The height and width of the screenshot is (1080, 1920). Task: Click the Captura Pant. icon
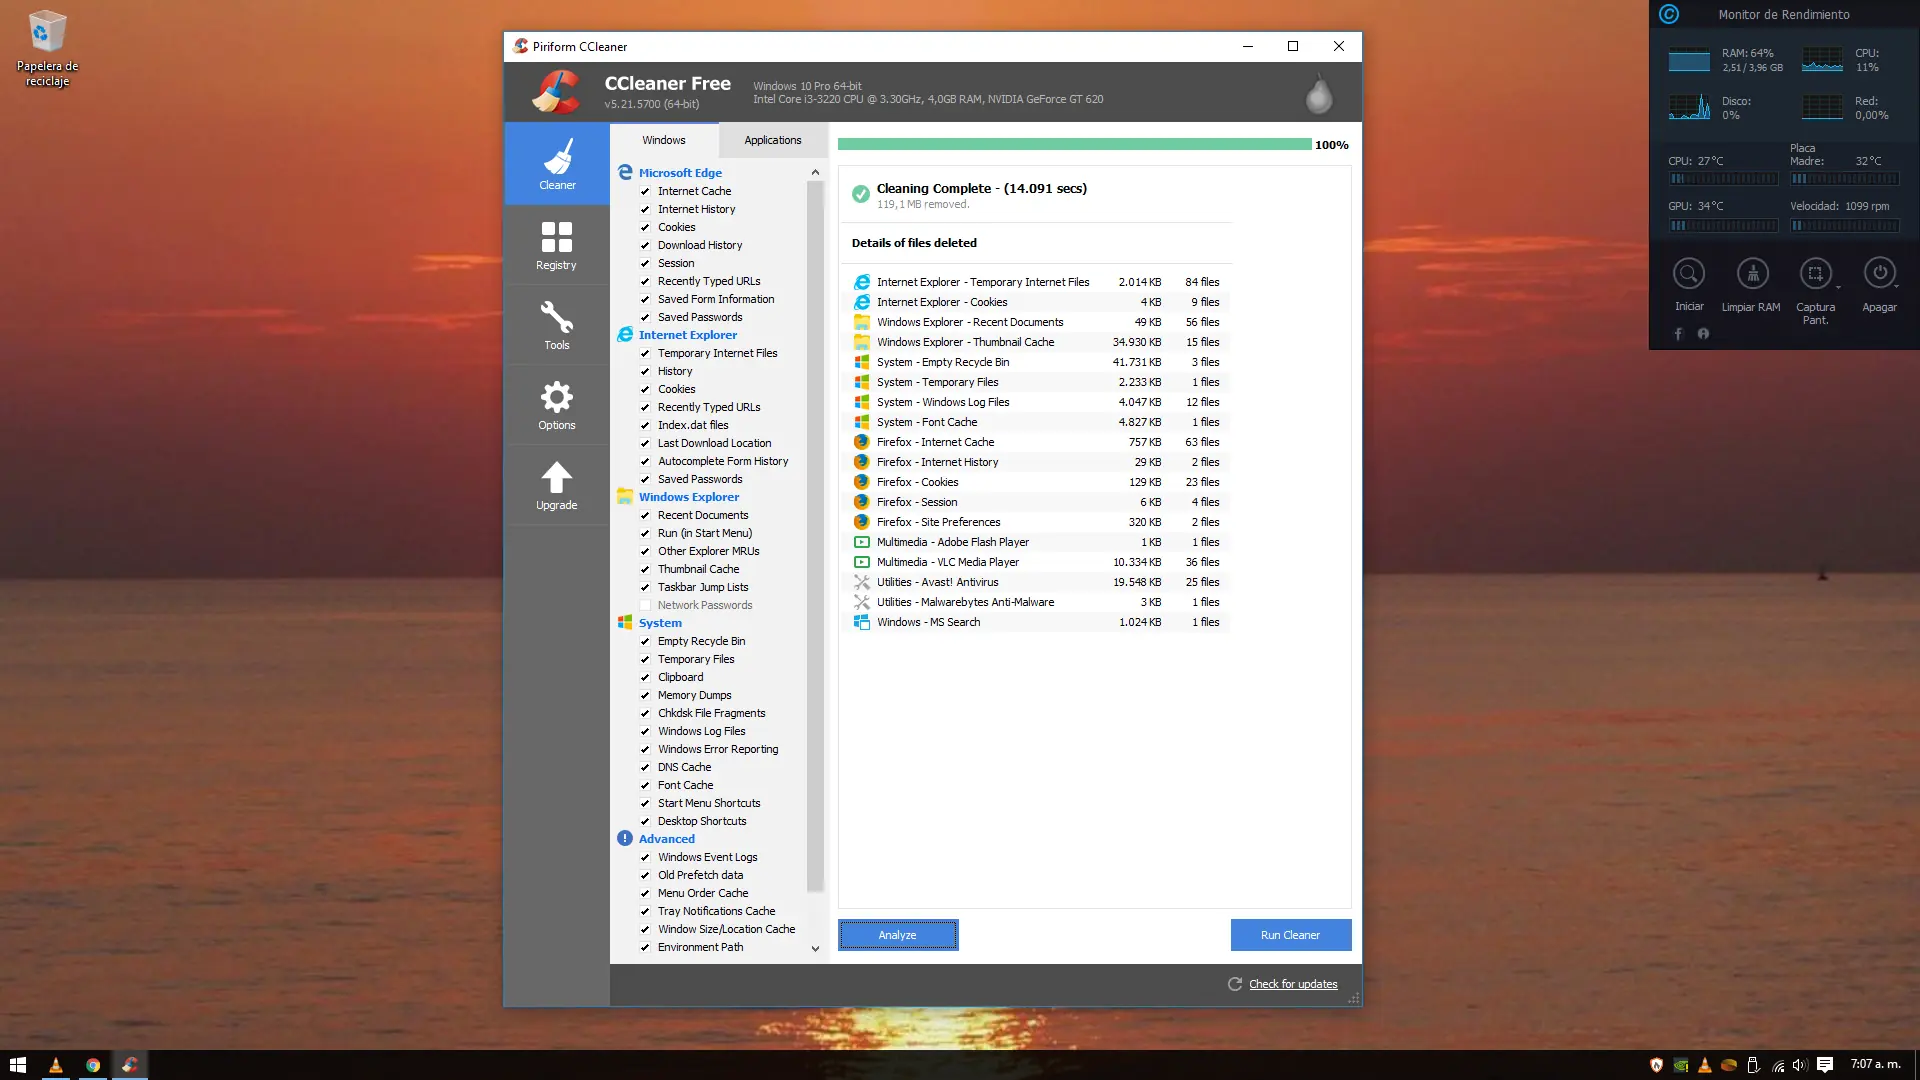pyautogui.click(x=1815, y=274)
